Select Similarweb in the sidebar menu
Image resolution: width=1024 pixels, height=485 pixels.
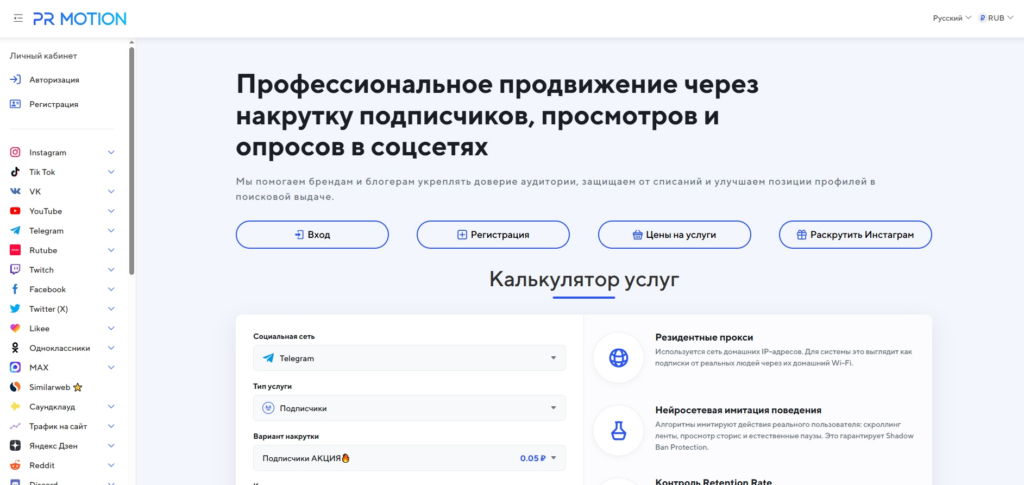tap(50, 388)
